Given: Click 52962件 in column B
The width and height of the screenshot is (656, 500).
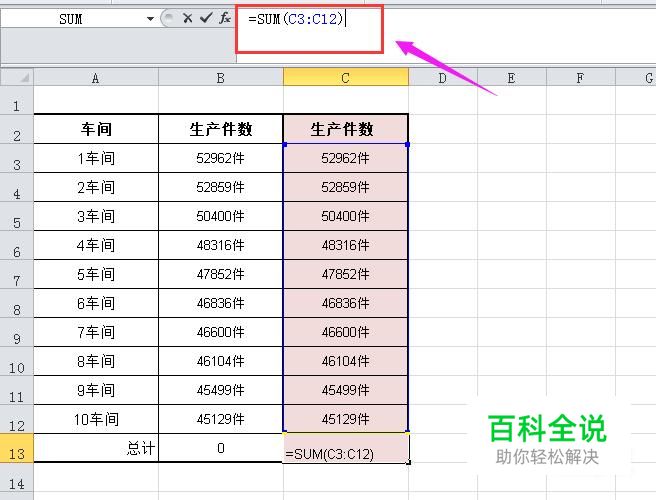Looking at the screenshot, I should click(221, 158).
